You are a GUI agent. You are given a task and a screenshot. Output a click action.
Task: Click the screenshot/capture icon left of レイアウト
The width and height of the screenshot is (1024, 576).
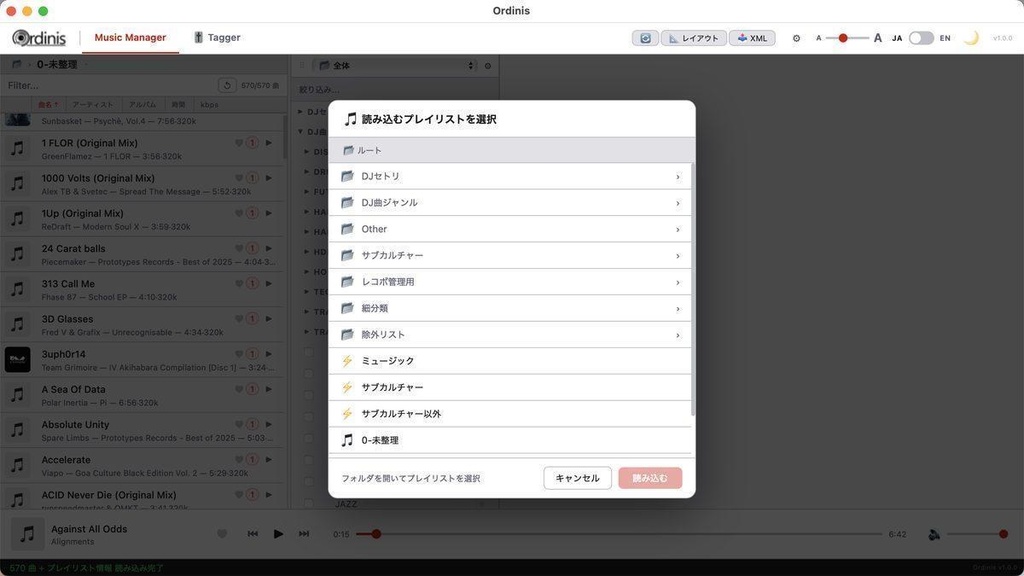[643, 37]
